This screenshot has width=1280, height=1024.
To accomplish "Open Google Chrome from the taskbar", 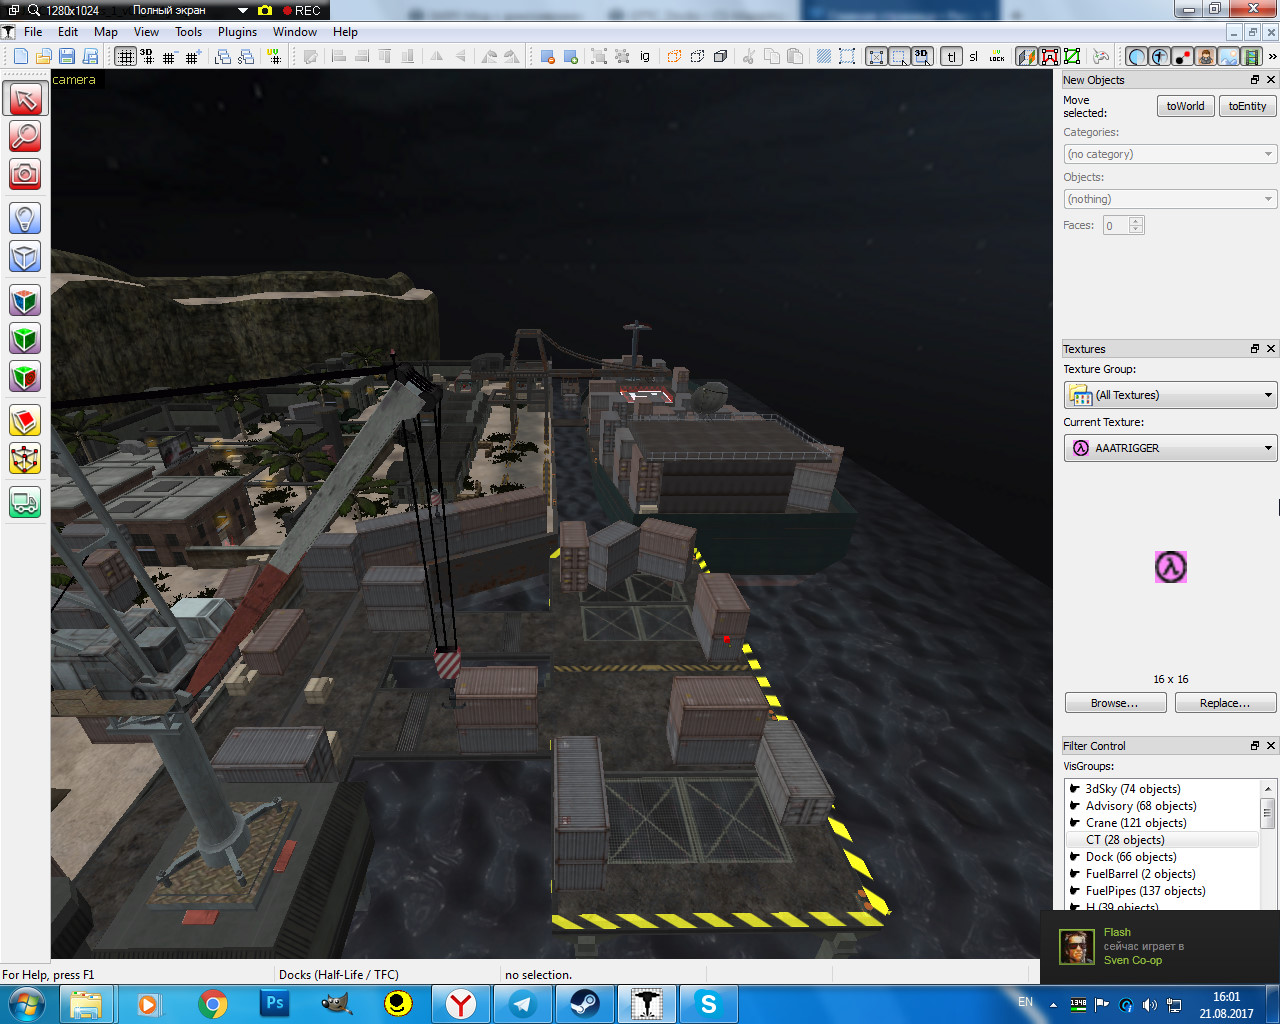I will click(x=212, y=1004).
